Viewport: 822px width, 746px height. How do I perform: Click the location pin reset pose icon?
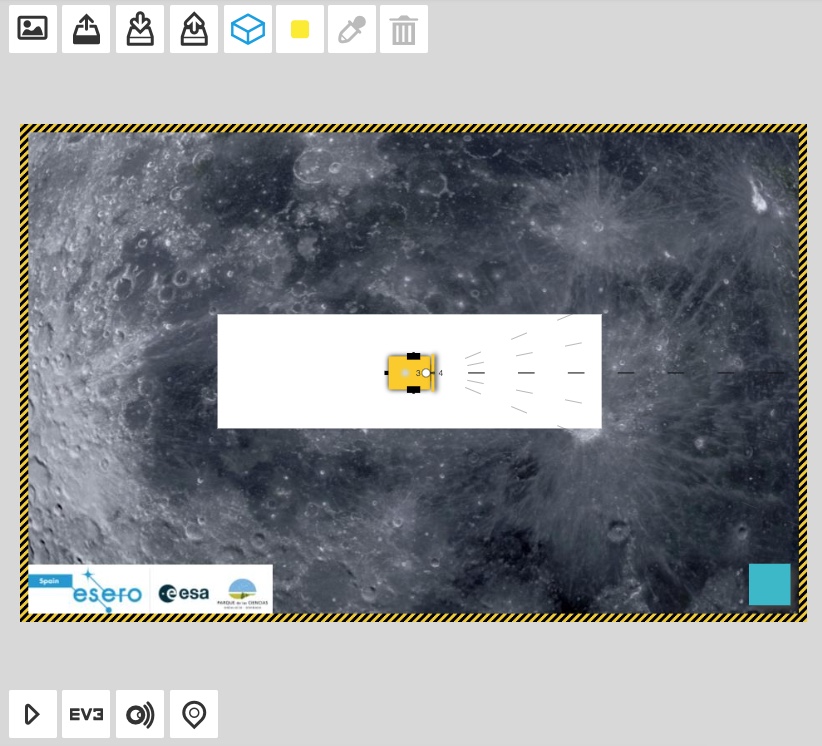pyautogui.click(x=194, y=714)
